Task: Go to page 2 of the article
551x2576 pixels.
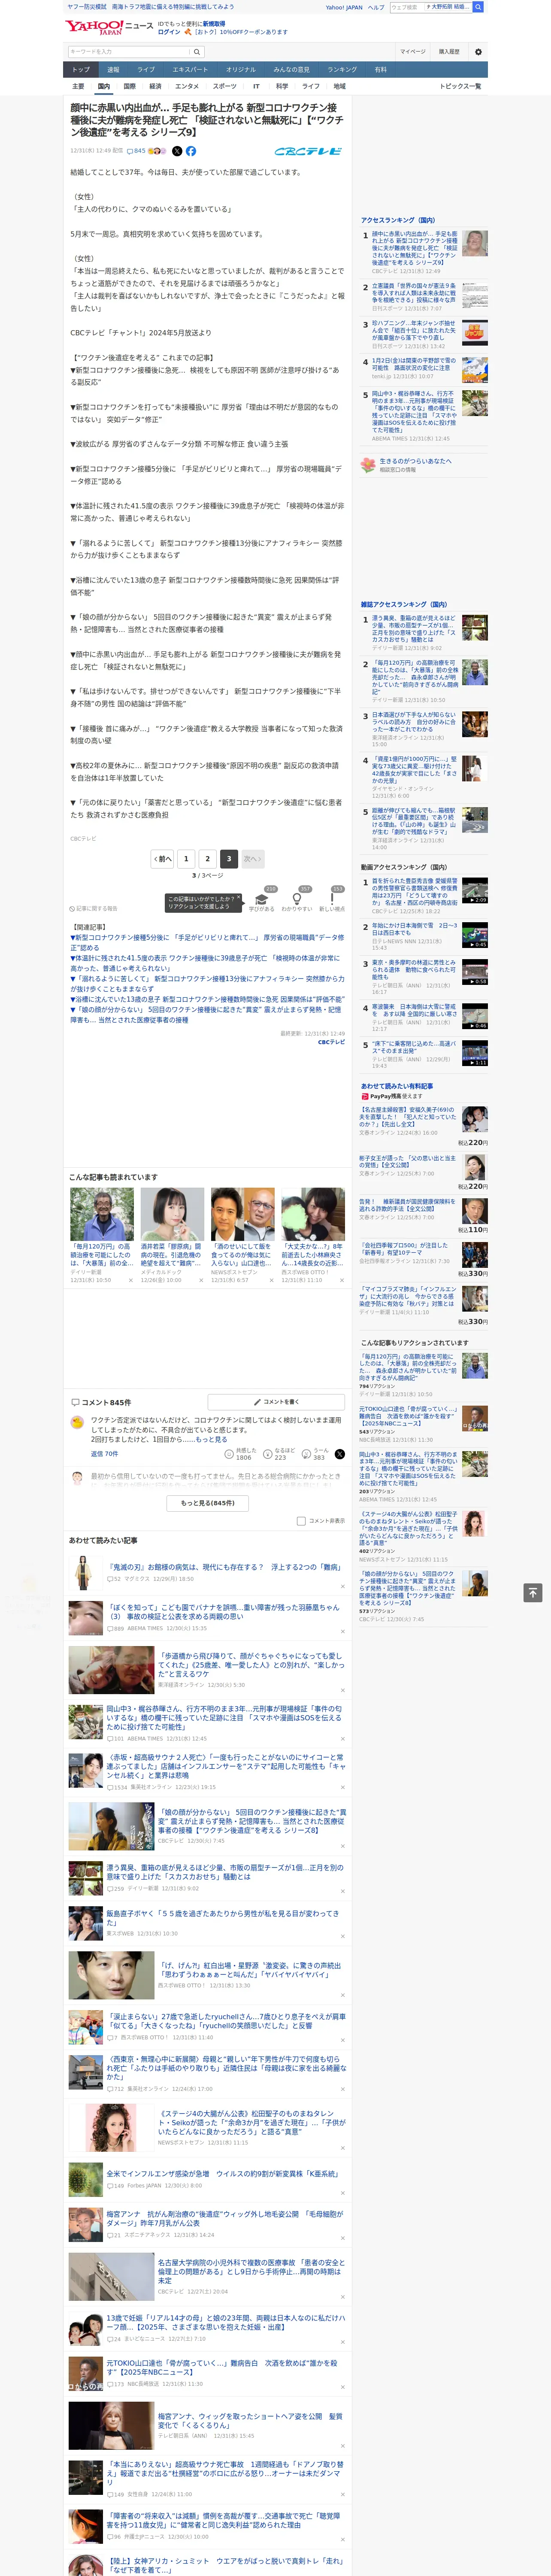Action: coord(208,859)
